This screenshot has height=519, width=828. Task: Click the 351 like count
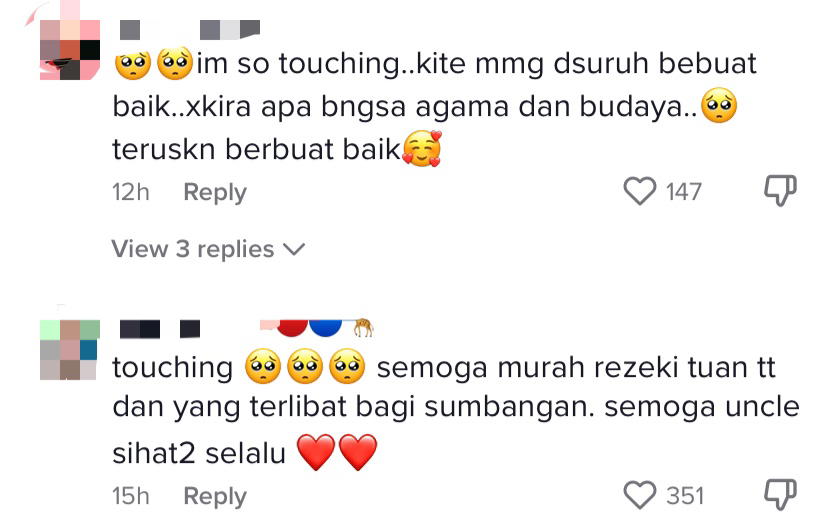tap(685, 496)
